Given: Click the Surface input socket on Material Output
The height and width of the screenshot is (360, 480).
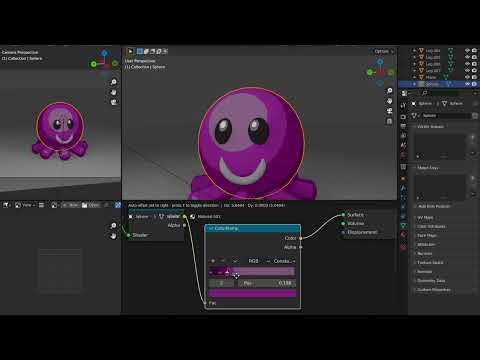Looking at the screenshot, I should pos(343,215).
